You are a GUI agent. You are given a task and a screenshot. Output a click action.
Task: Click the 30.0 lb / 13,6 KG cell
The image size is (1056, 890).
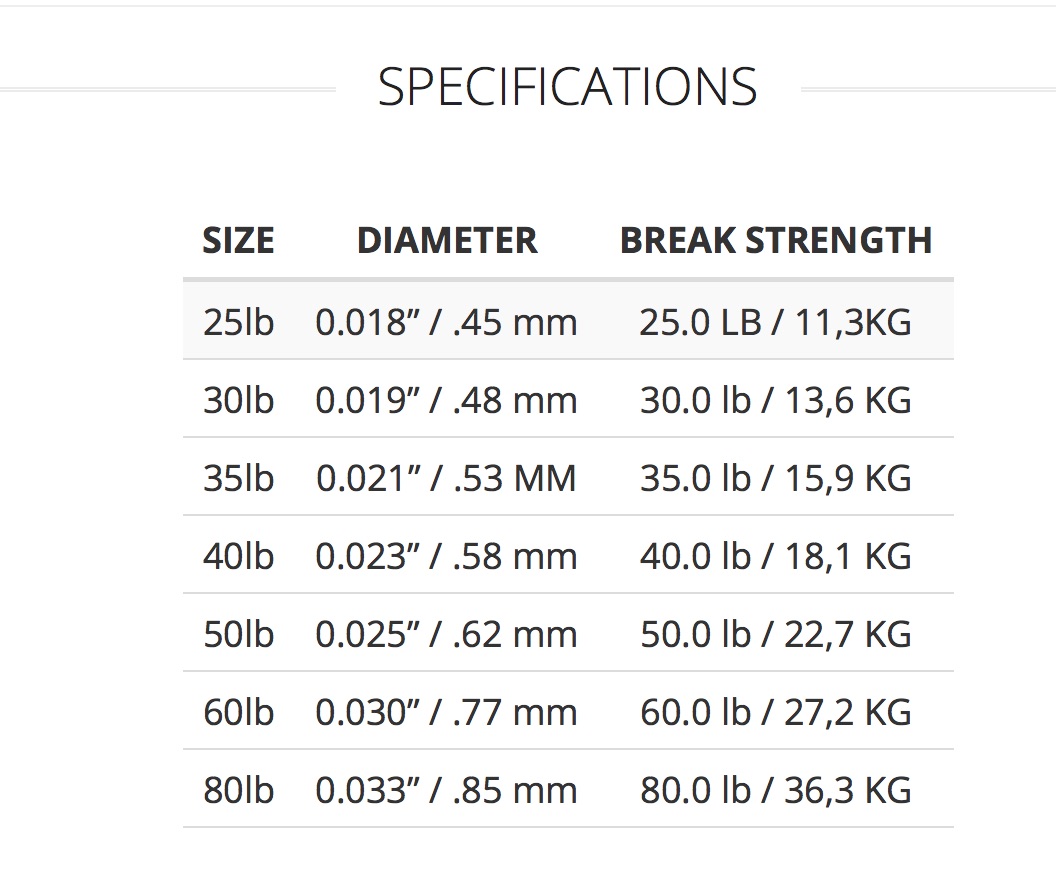point(775,400)
